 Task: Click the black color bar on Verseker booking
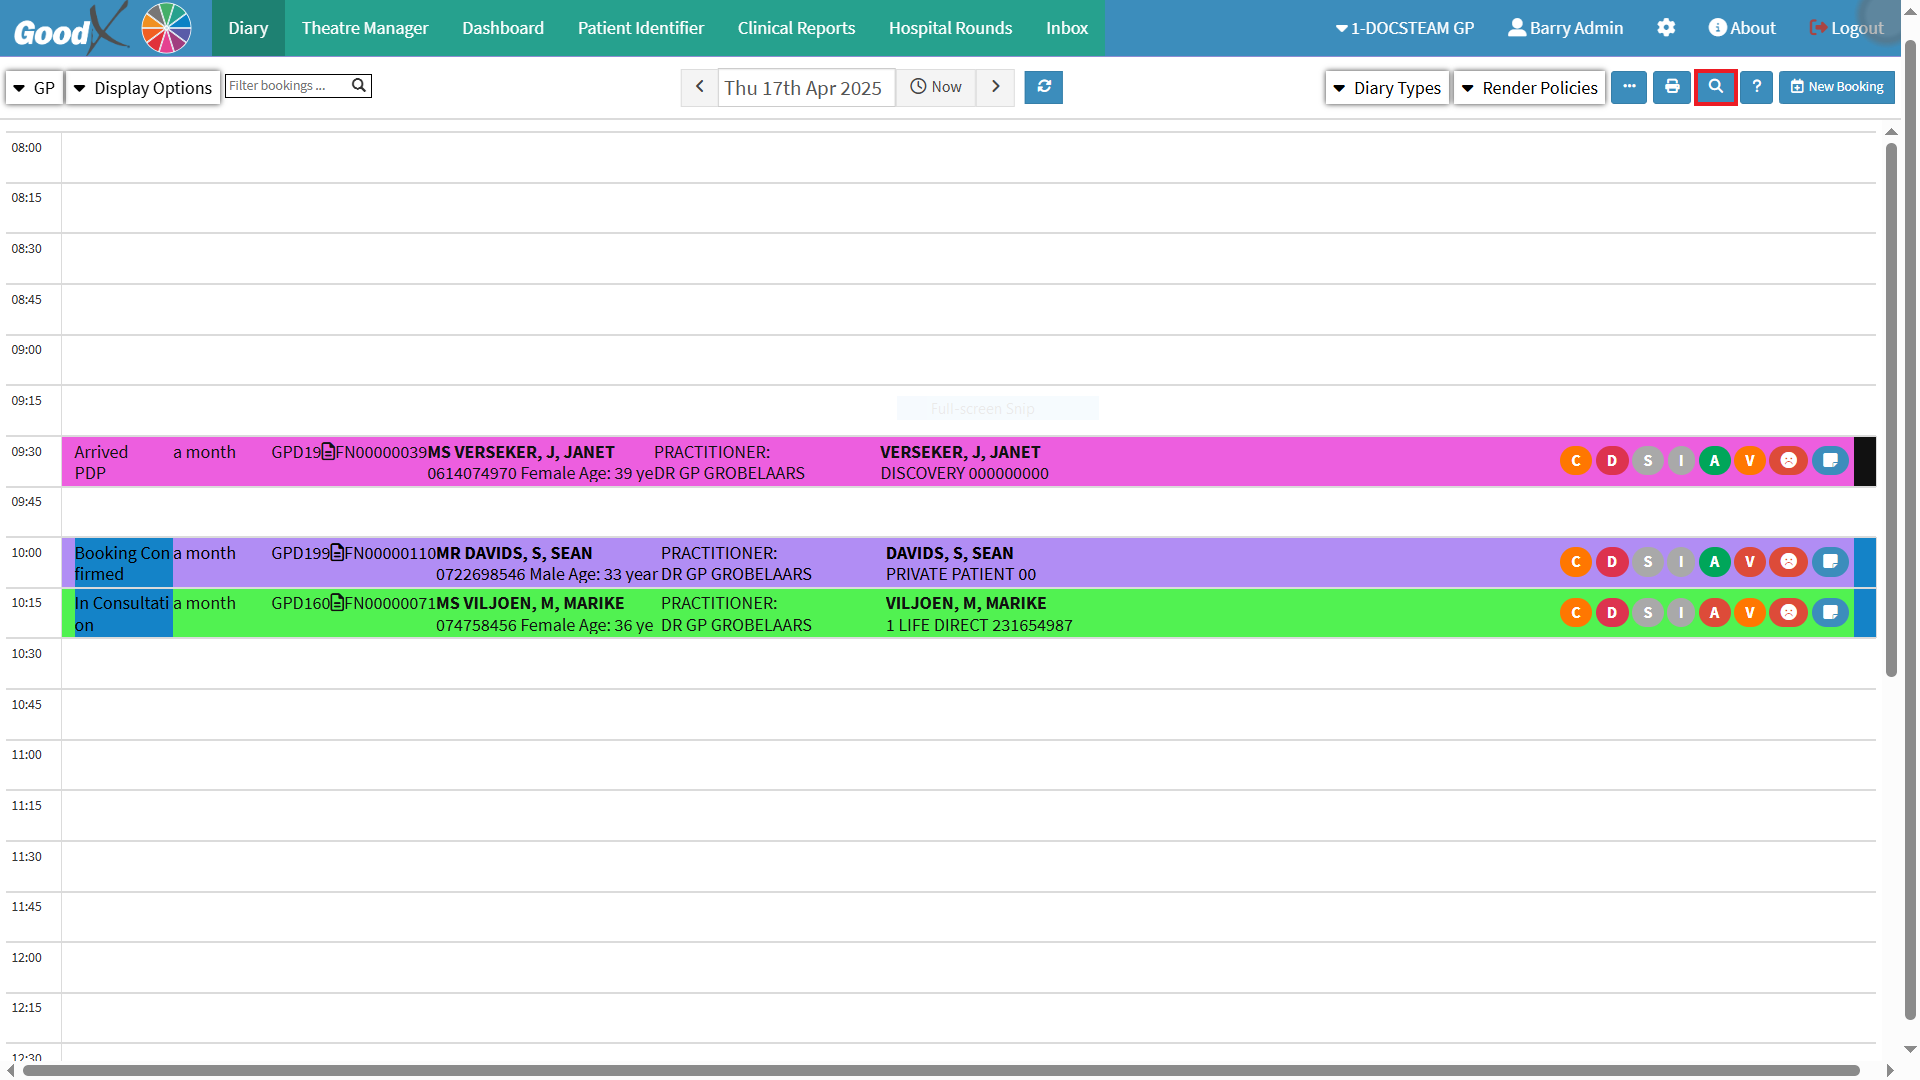(x=1865, y=461)
